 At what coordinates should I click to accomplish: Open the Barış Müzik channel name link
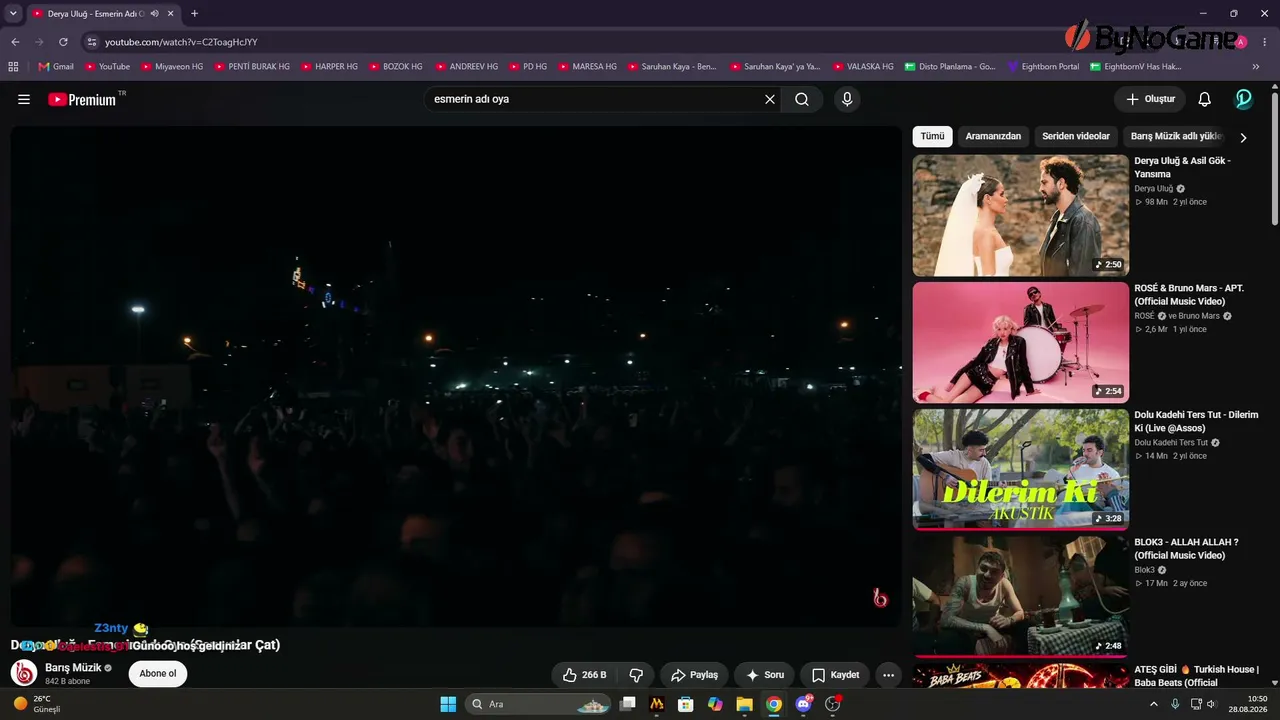73,667
